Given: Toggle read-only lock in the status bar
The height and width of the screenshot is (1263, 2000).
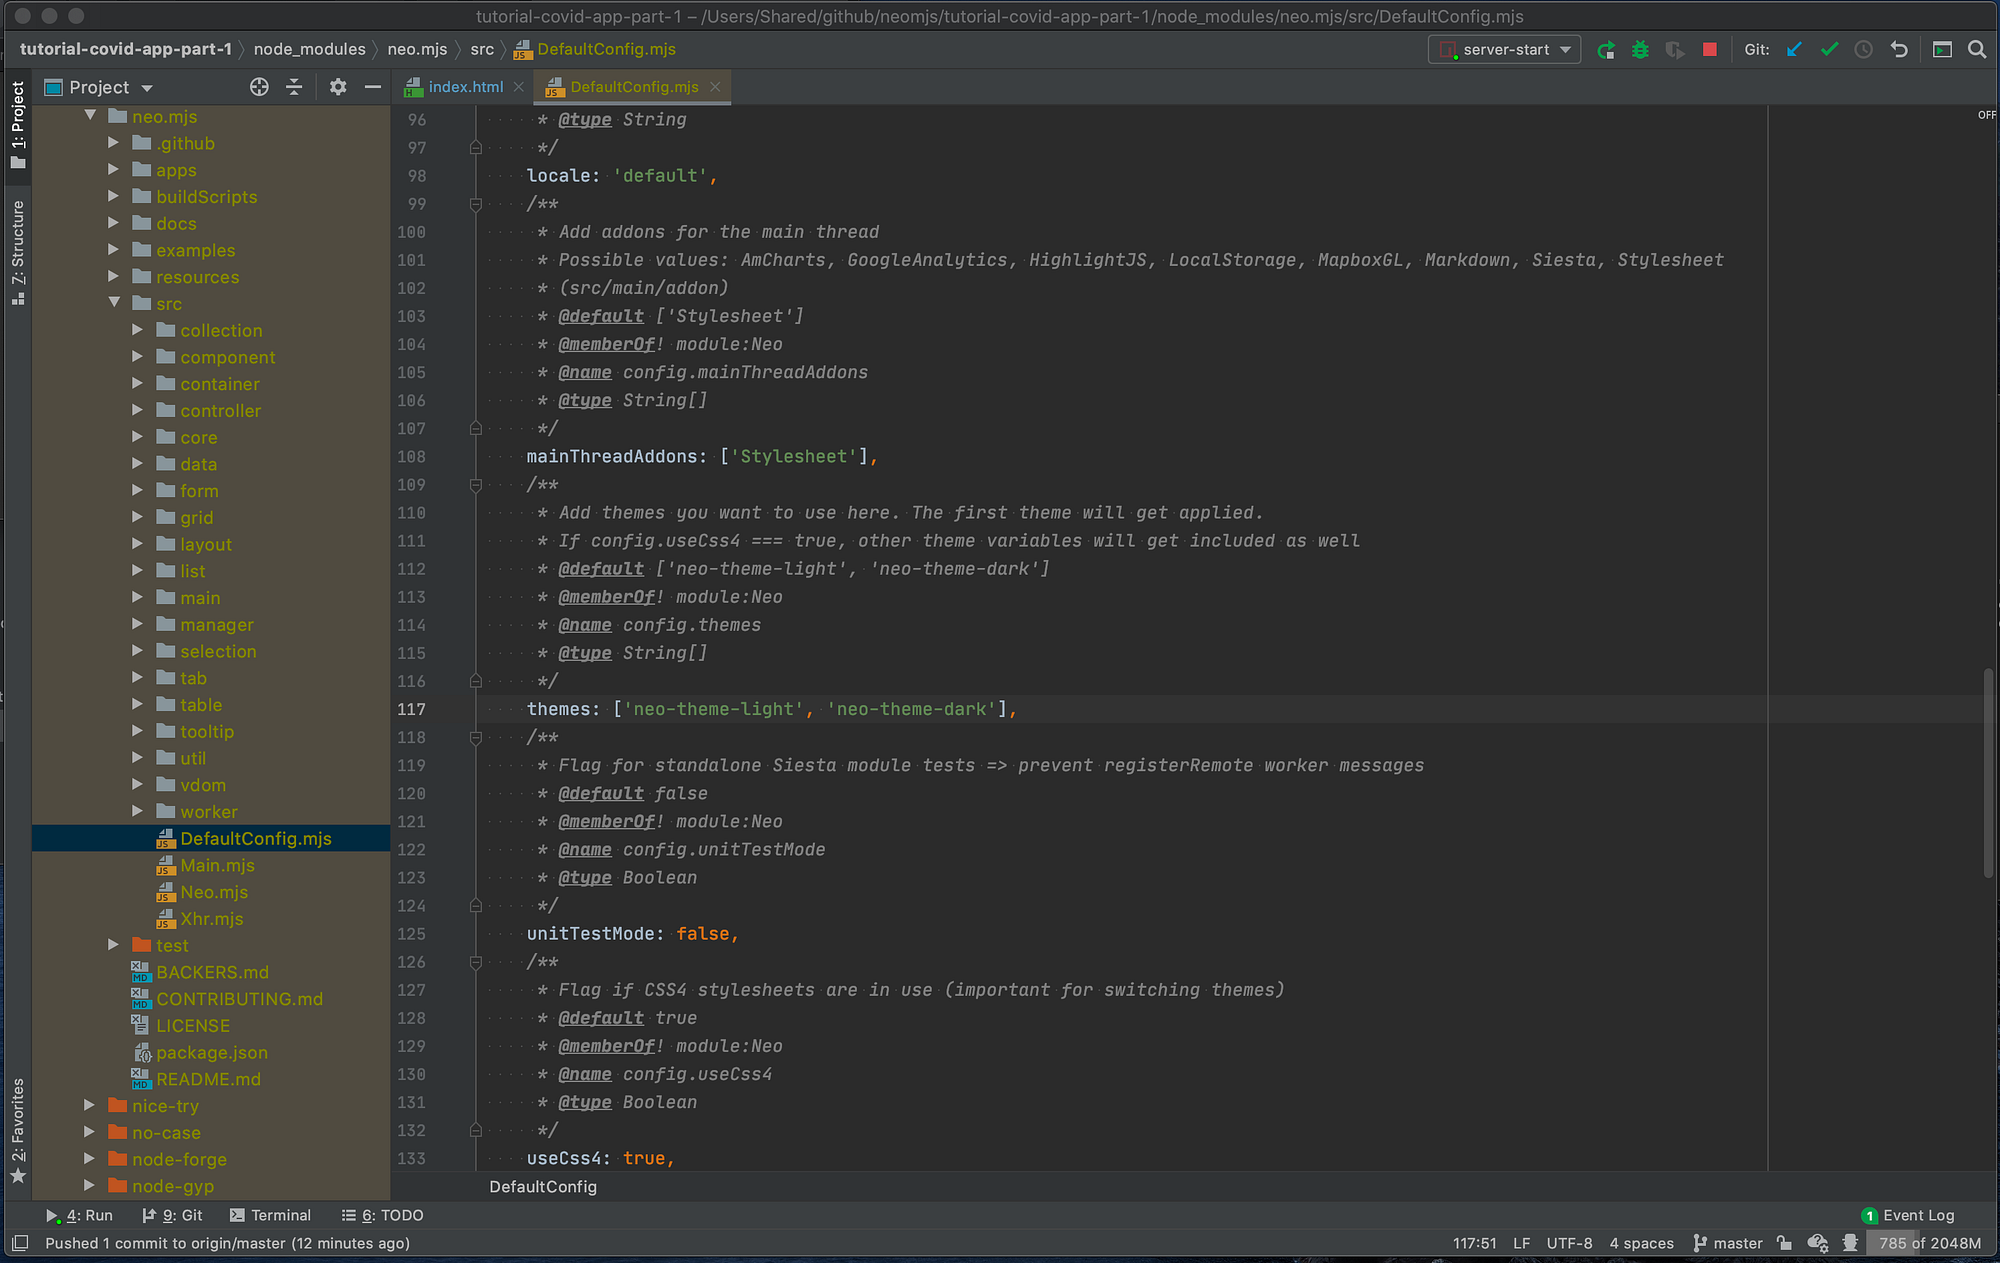Looking at the screenshot, I should click(1784, 1243).
